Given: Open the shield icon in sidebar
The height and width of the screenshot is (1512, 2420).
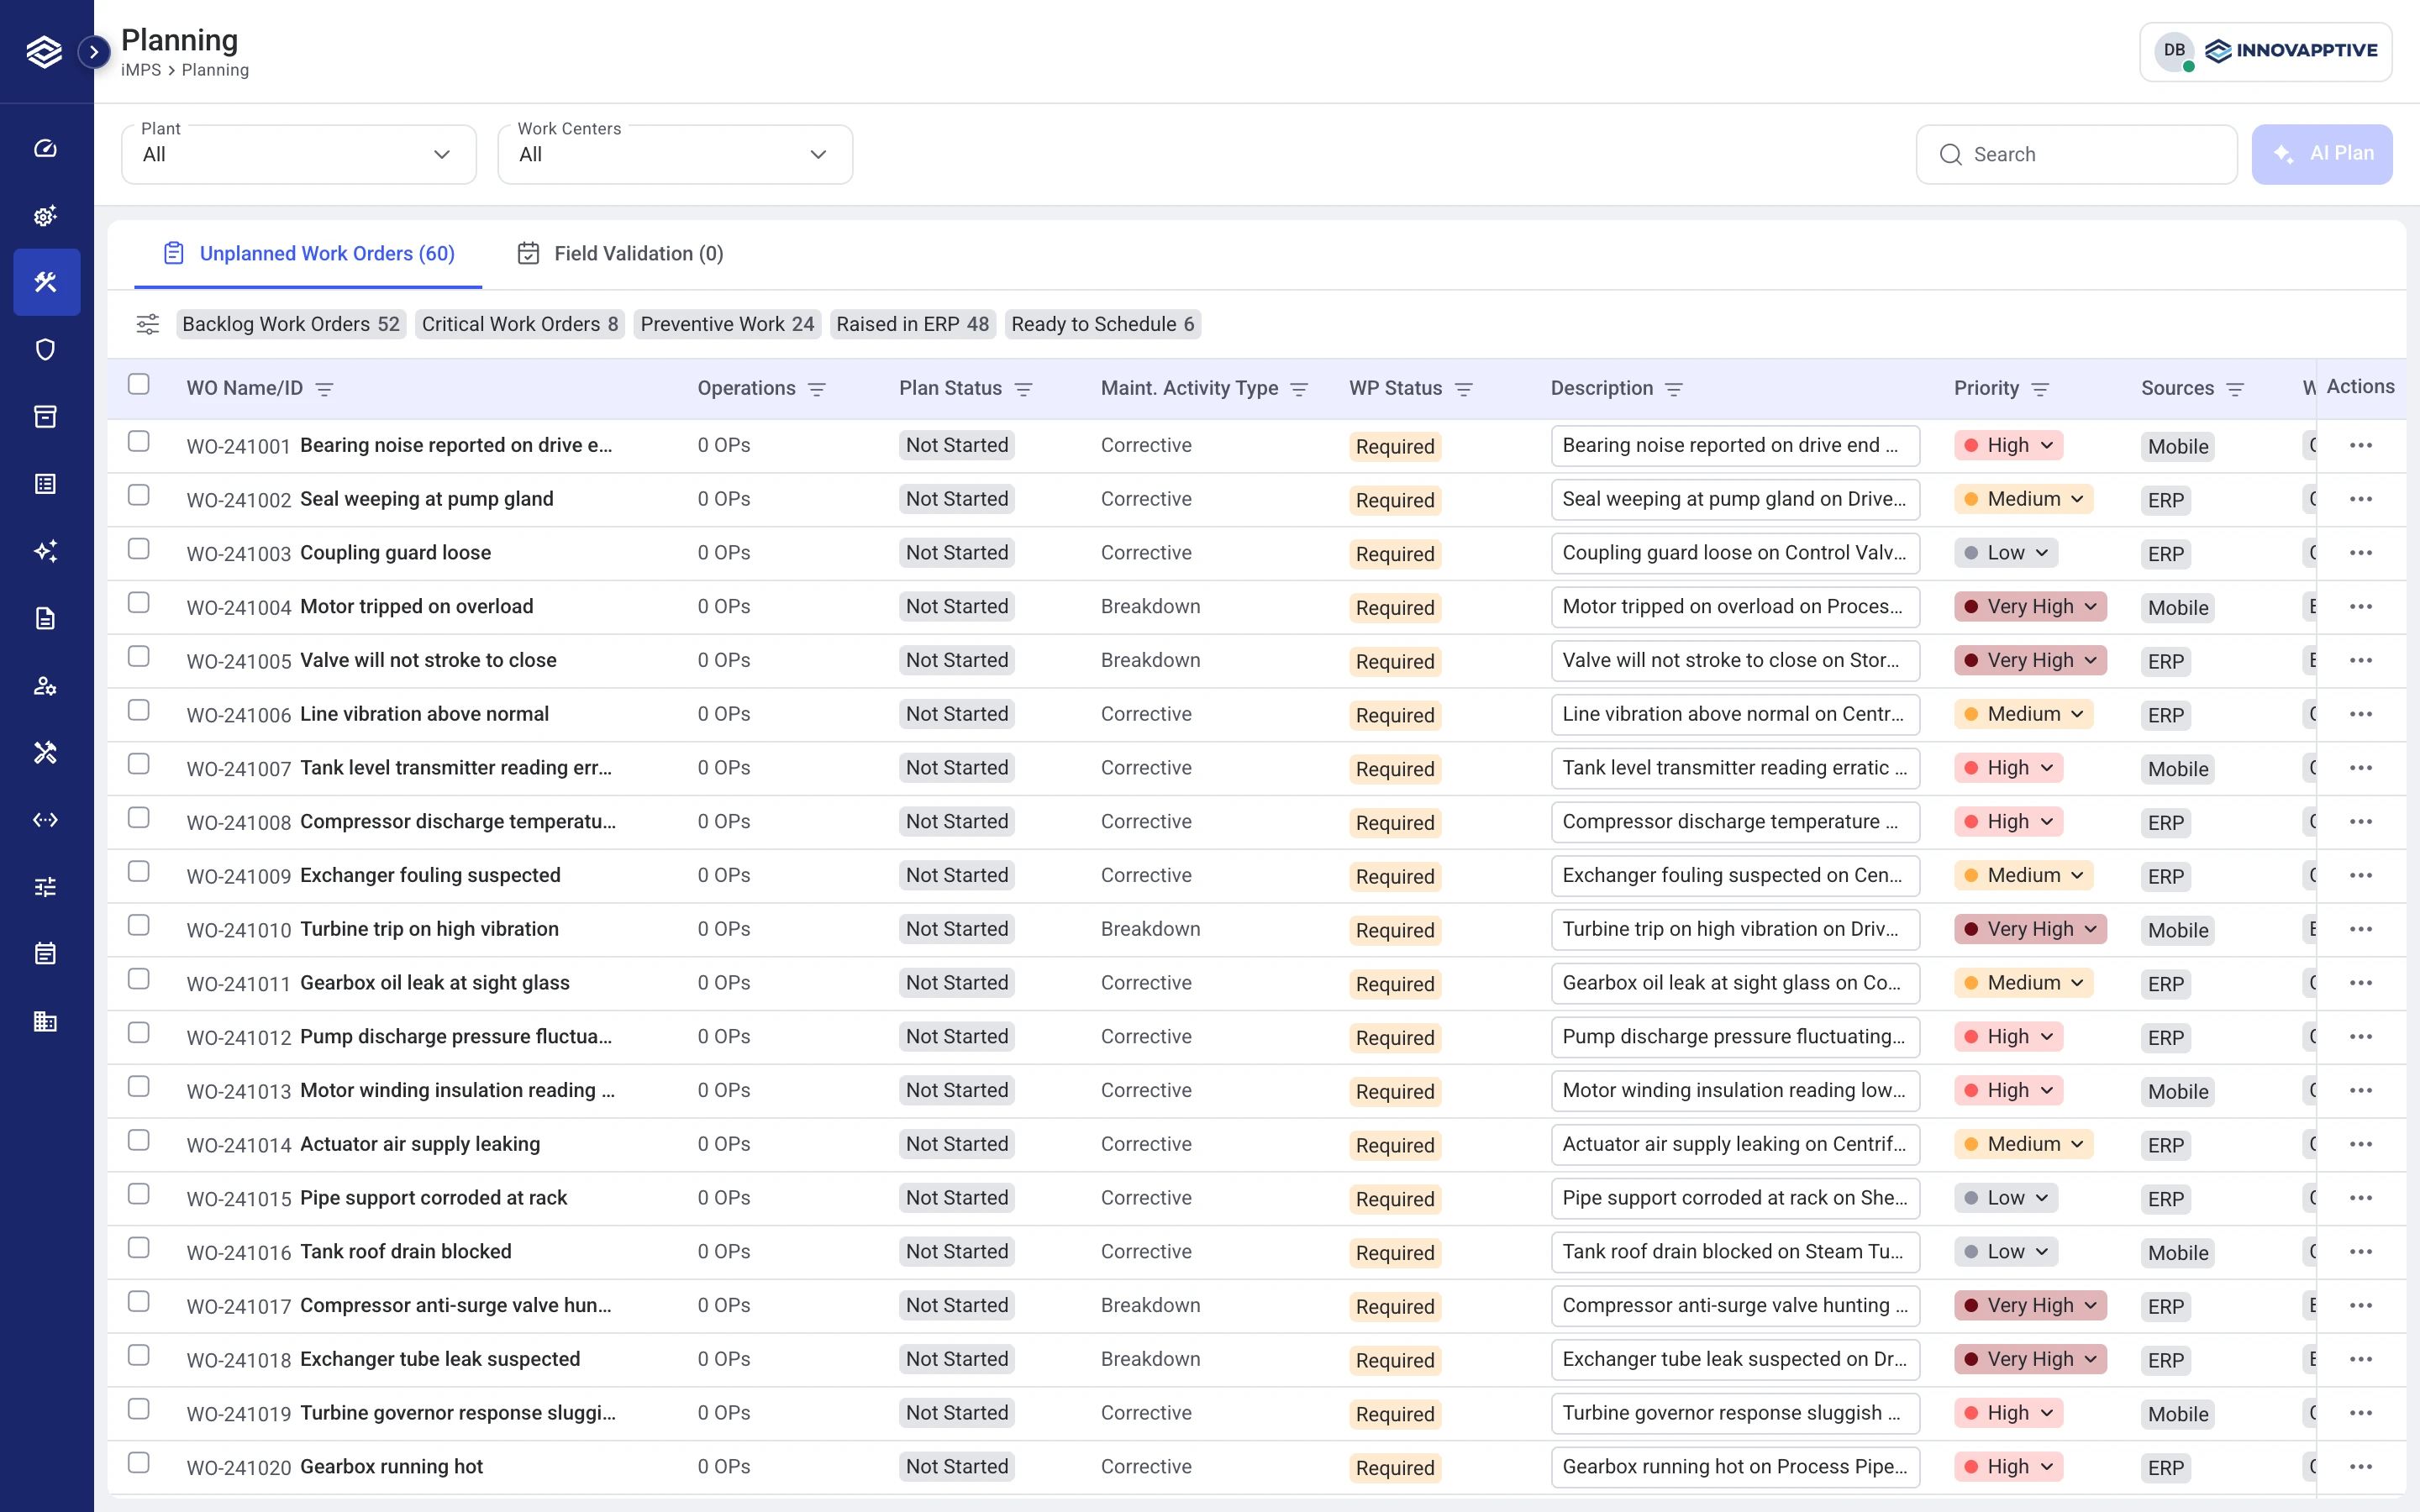Looking at the screenshot, I should click(x=45, y=349).
